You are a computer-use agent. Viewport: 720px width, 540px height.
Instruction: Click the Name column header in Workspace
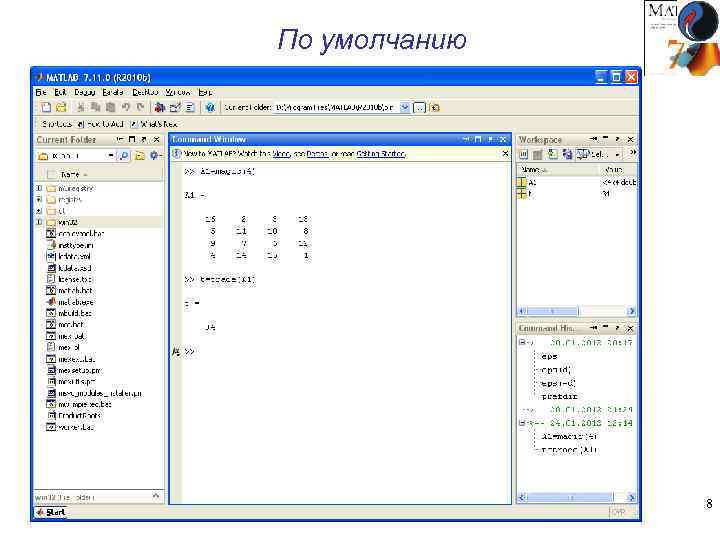[x=558, y=170]
